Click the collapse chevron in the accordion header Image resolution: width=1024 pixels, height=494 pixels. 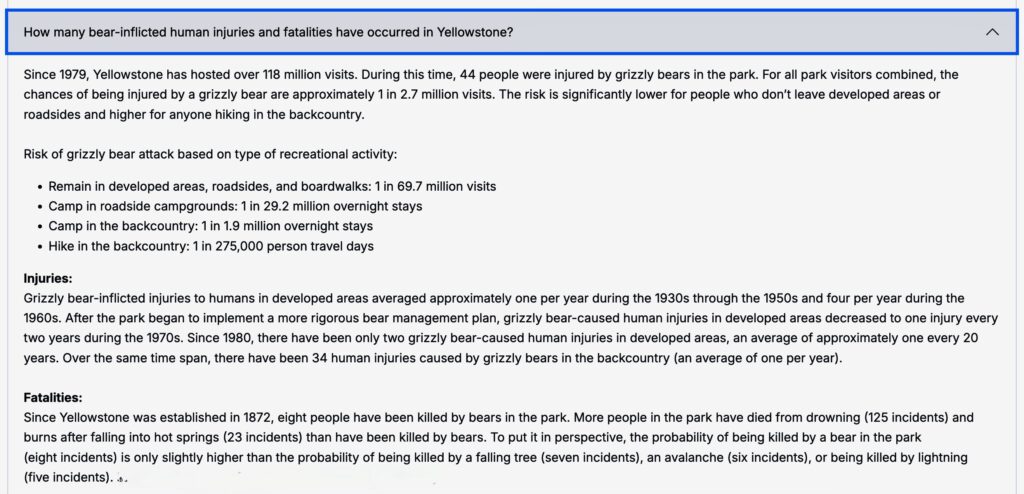coord(992,32)
